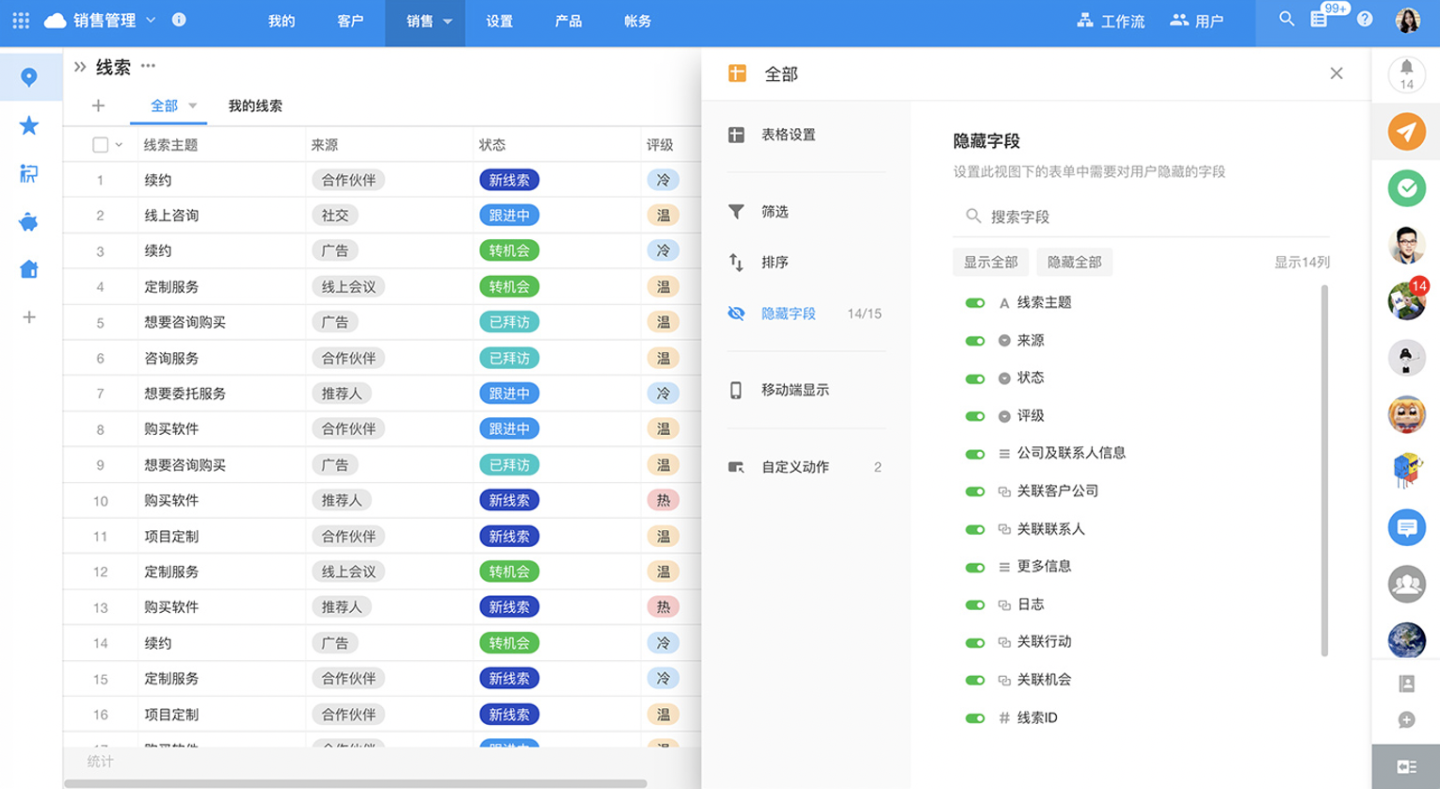
Task: Switch to 我的线索 view tab
Action: tap(255, 106)
